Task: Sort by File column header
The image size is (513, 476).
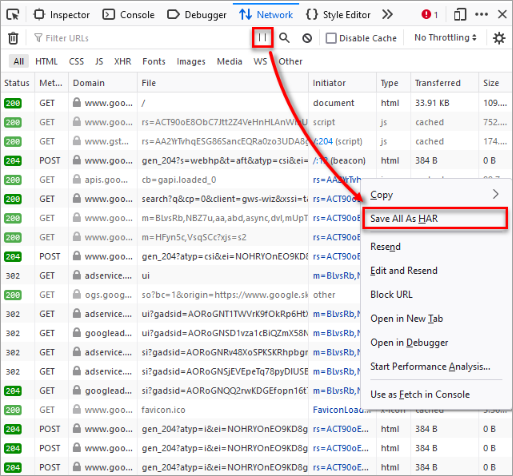Action: [x=223, y=83]
